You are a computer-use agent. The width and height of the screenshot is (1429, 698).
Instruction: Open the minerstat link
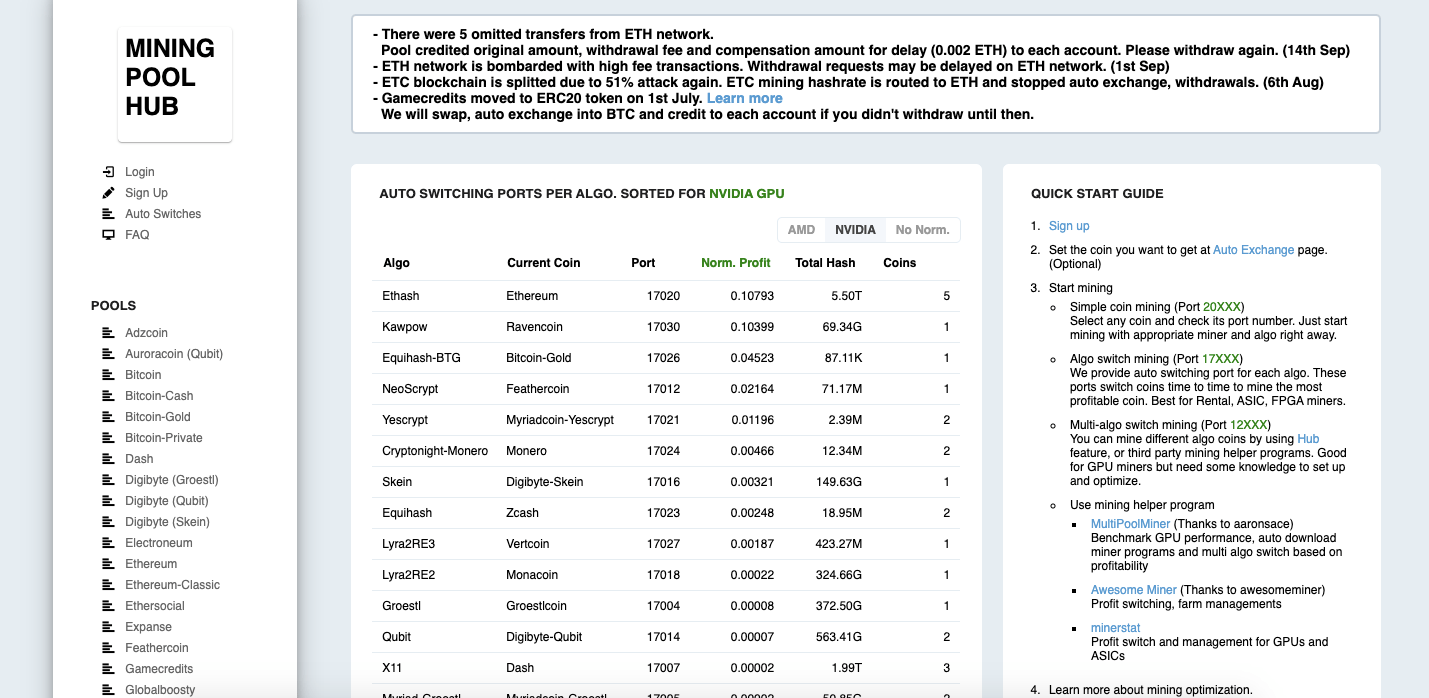pyautogui.click(x=1115, y=628)
